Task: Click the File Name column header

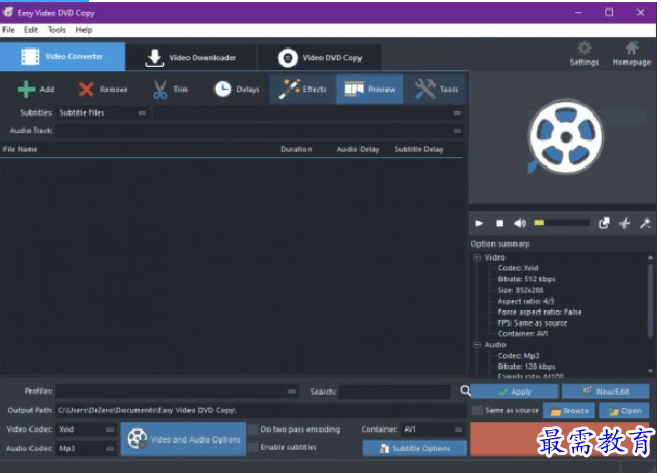Action: 20,149
